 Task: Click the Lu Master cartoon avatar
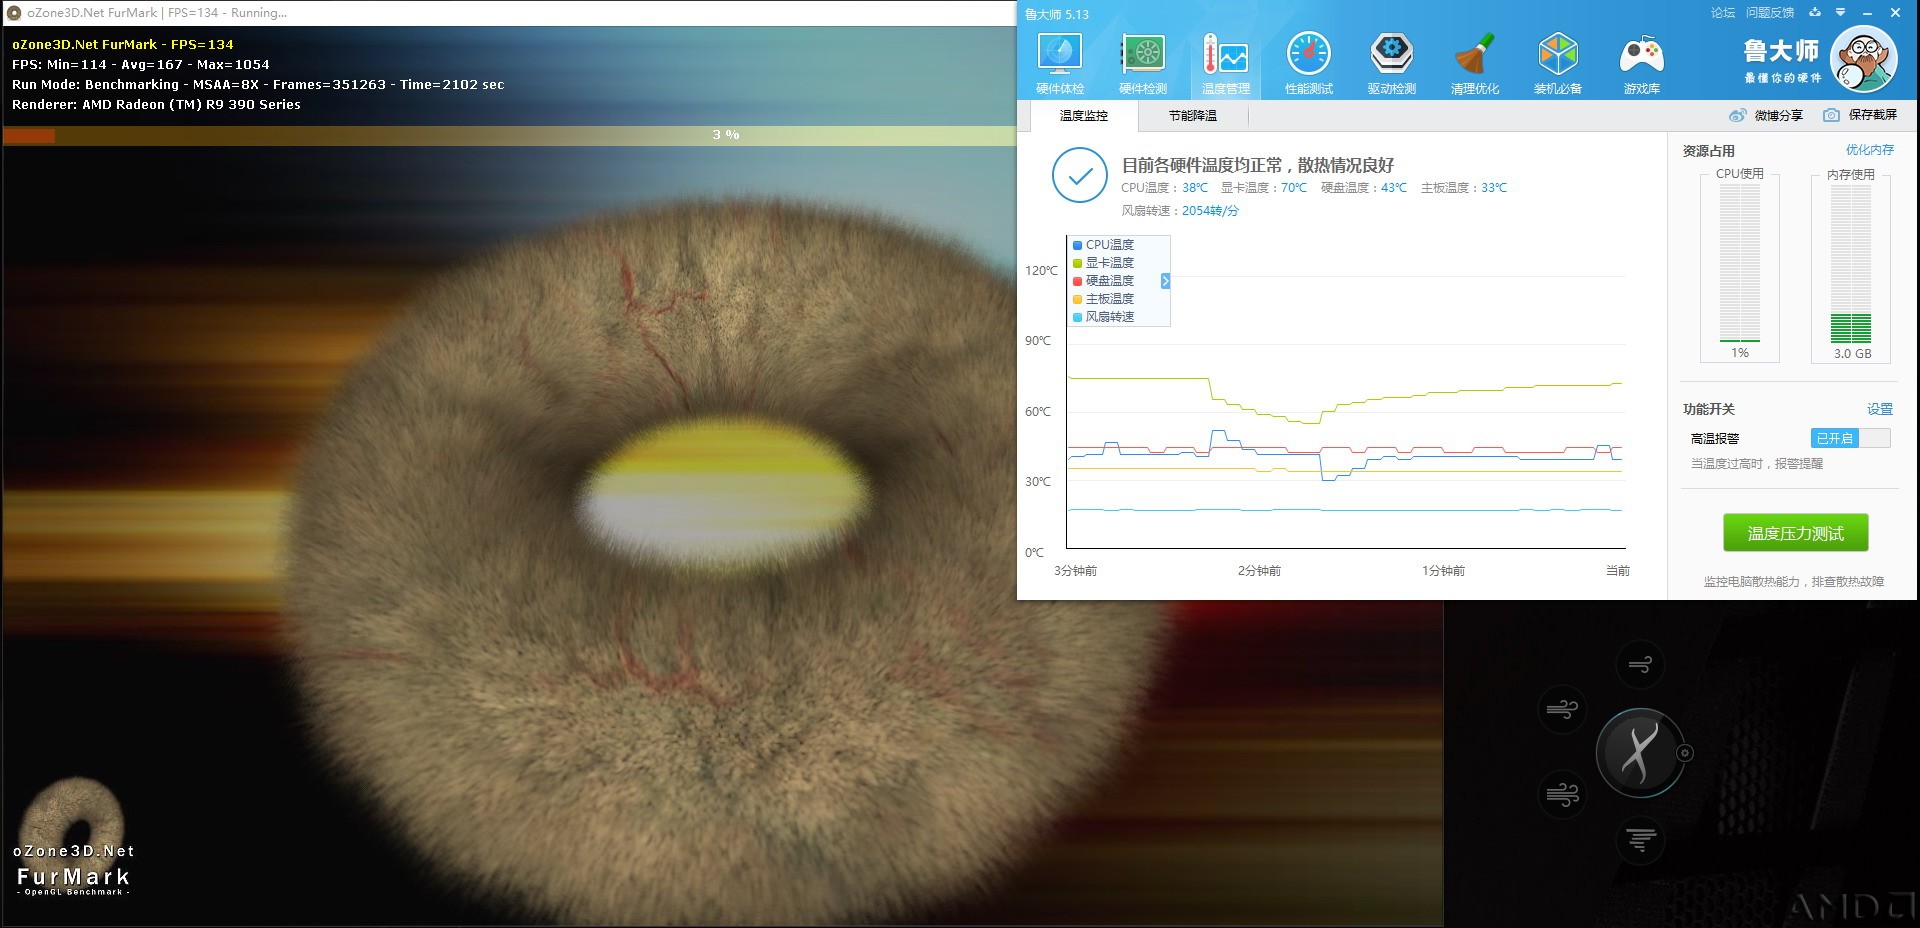(x=1863, y=59)
